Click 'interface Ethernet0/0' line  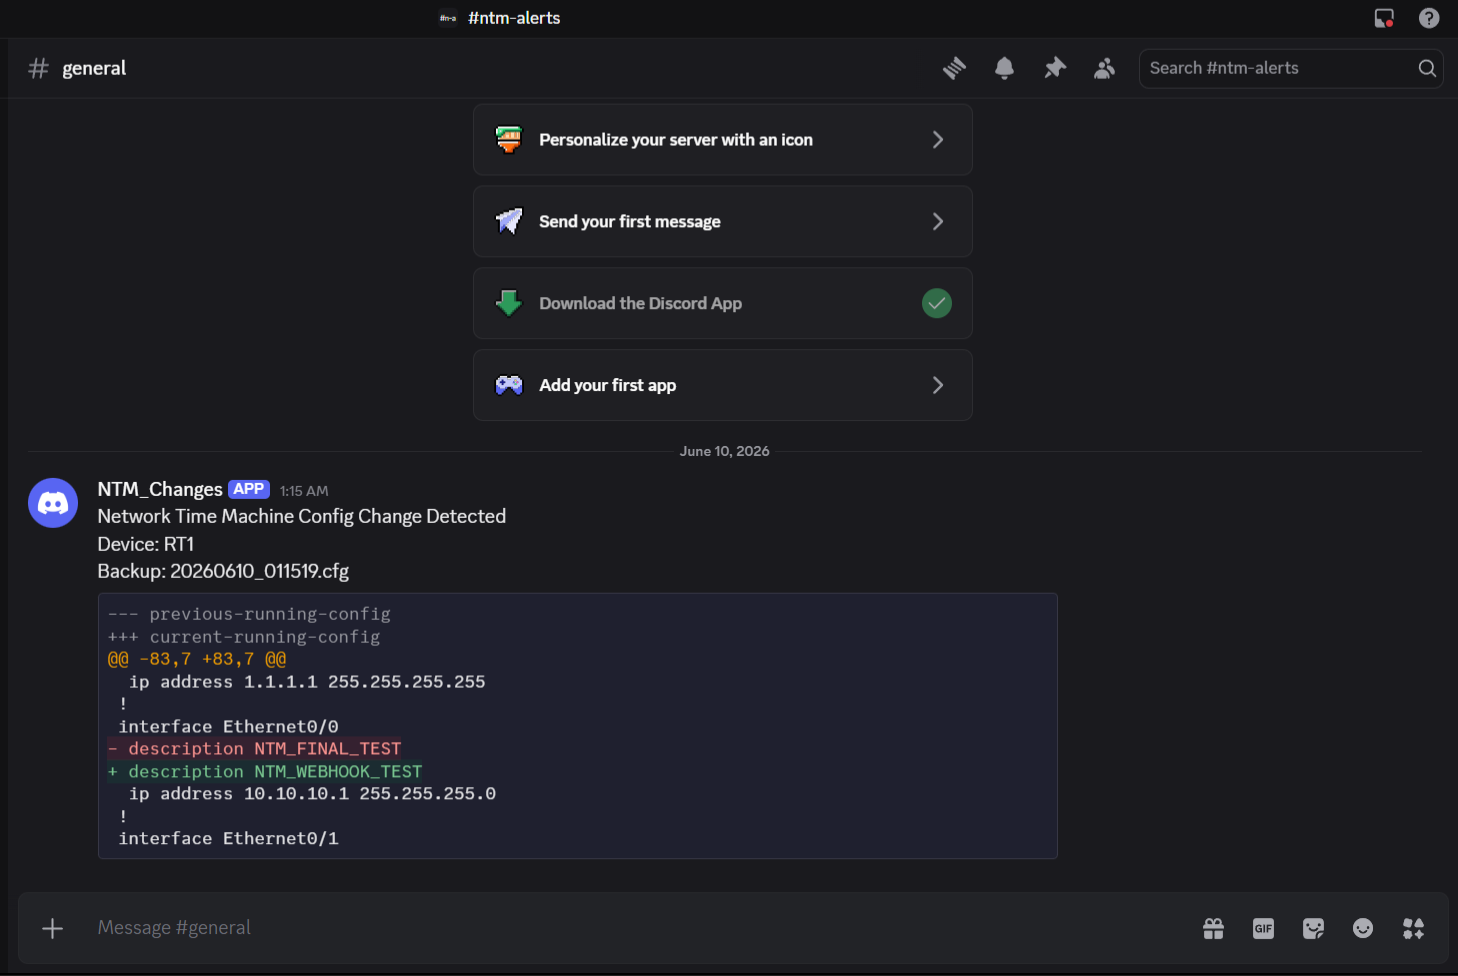228,727
